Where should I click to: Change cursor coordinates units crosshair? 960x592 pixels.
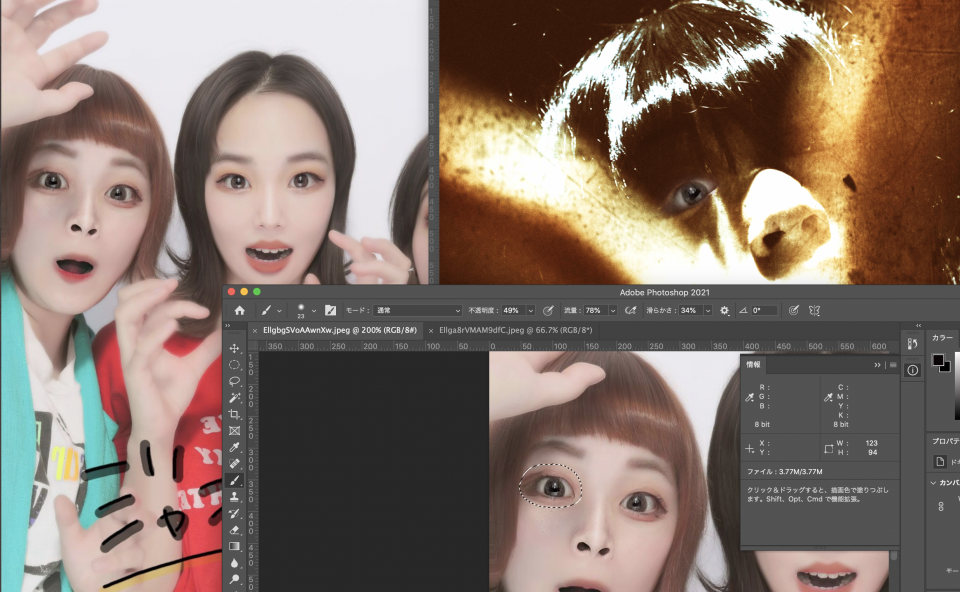[x=749, y=449]
